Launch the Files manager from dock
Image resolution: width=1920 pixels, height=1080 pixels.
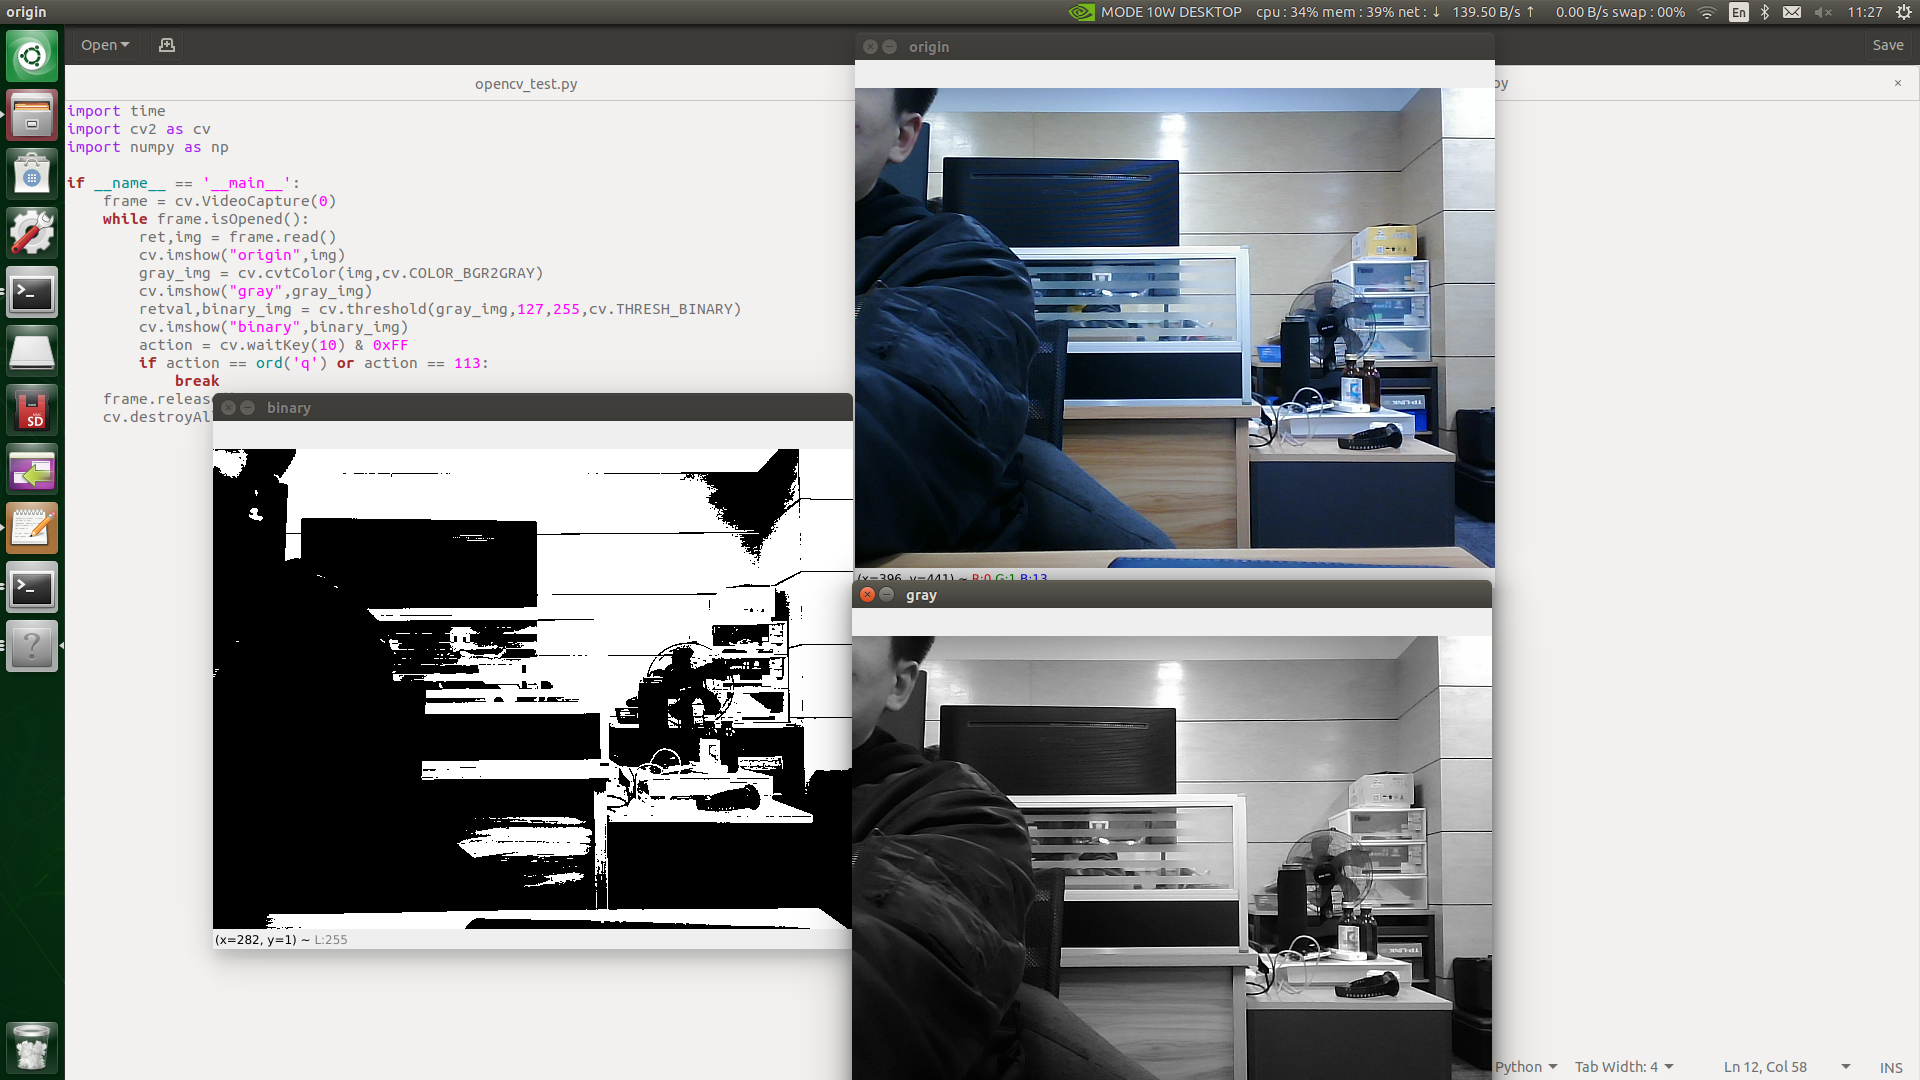(x=32, y=115)
